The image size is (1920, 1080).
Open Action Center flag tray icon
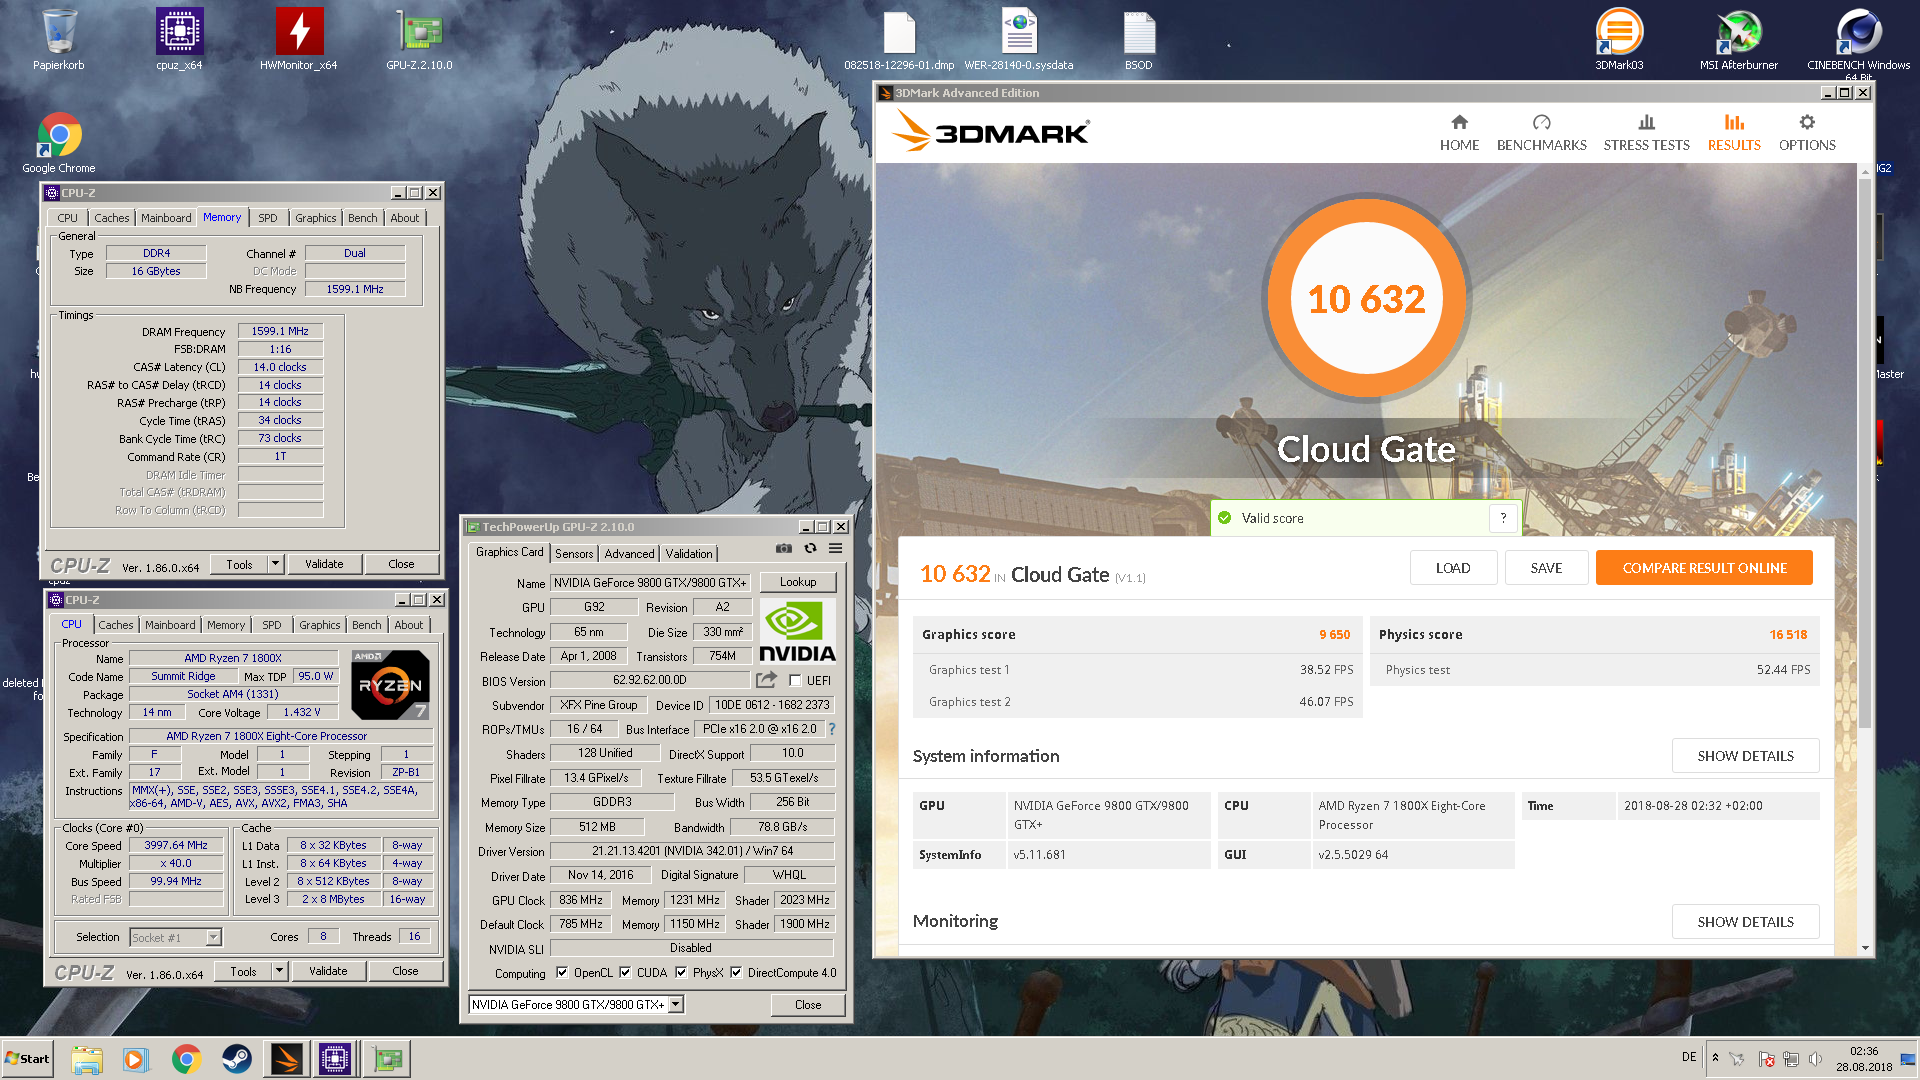pos(1766,1058)
